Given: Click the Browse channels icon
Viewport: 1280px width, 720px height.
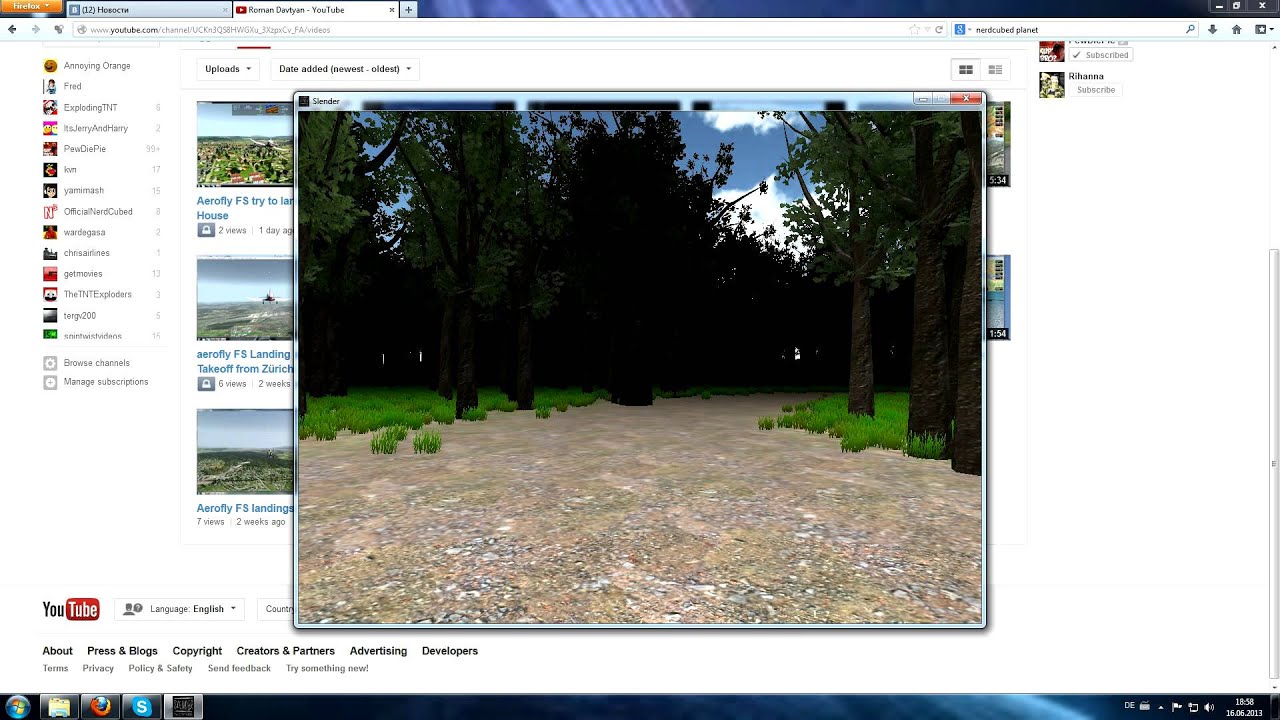Looking at the screenshot, I should [x=50, y=363].
